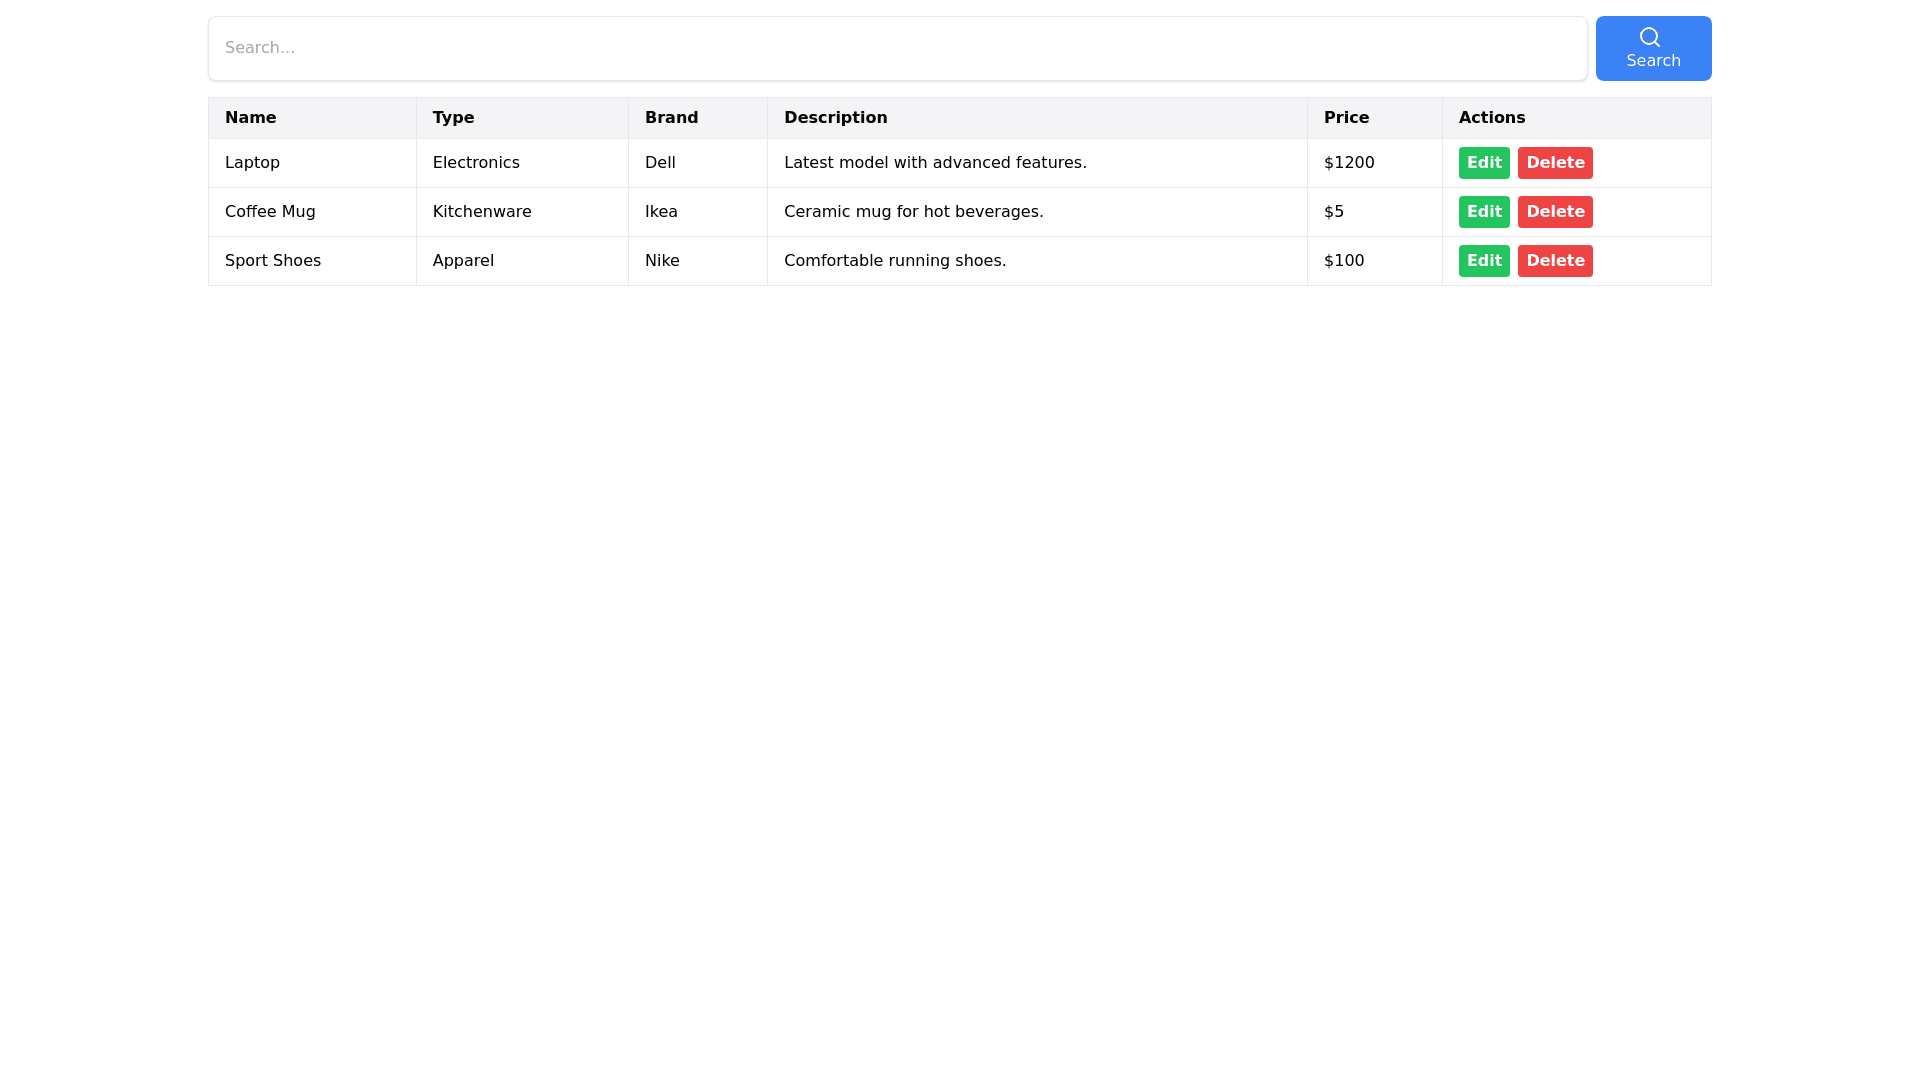
Task: Click into the Search input field
Action: coord(897,48)
